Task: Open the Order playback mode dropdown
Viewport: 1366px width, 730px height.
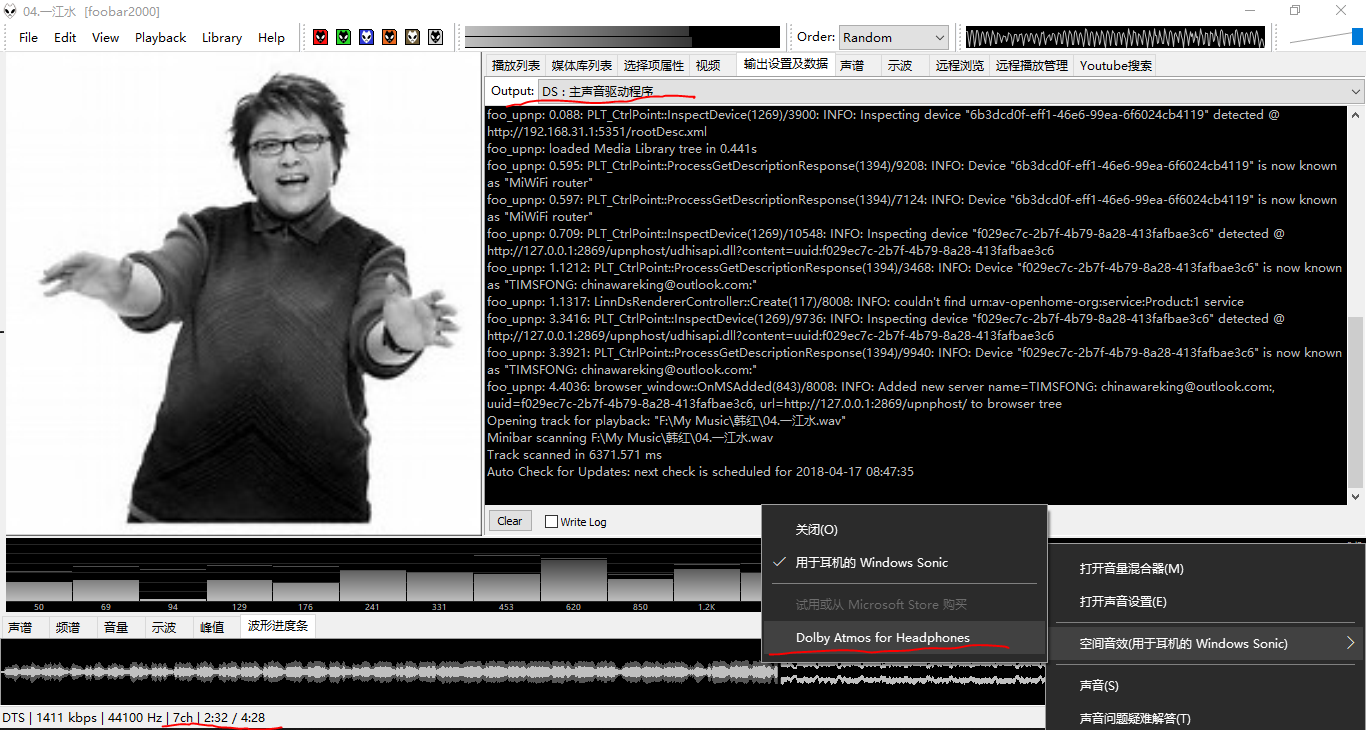Action: 893,37
